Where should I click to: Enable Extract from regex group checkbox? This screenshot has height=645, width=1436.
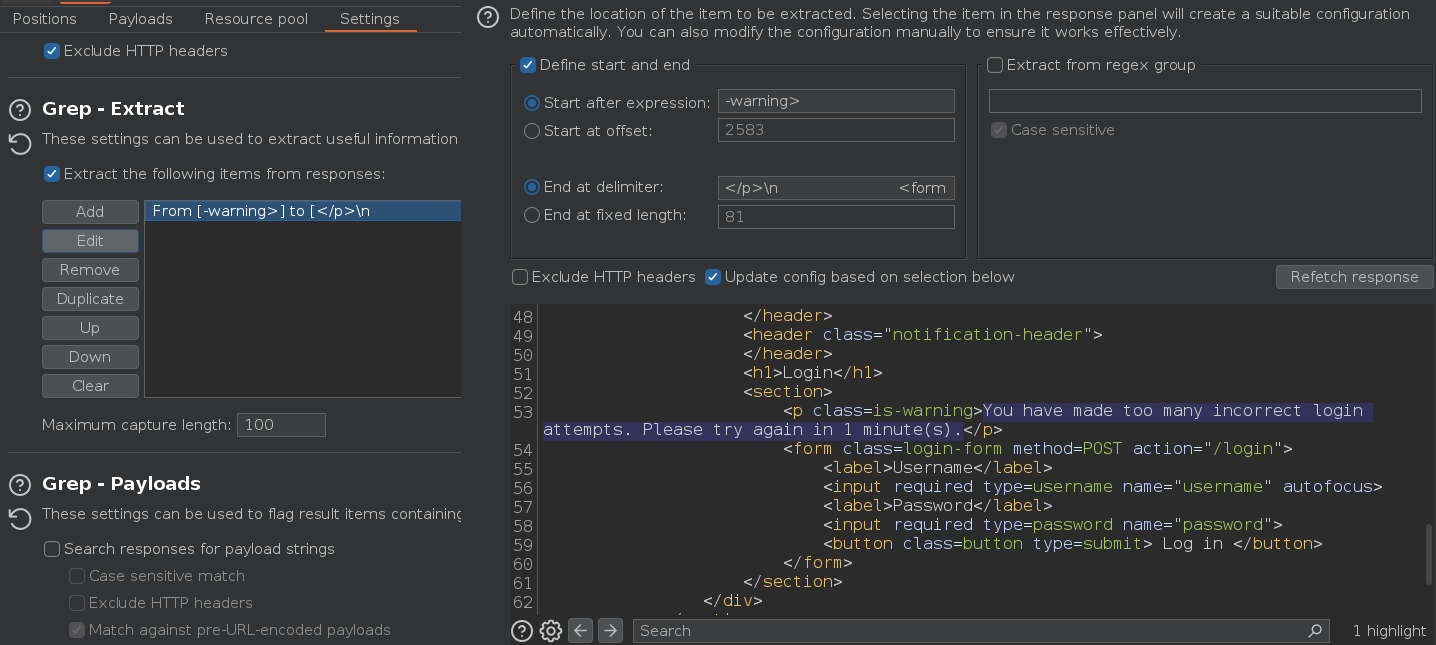point(995,65)
